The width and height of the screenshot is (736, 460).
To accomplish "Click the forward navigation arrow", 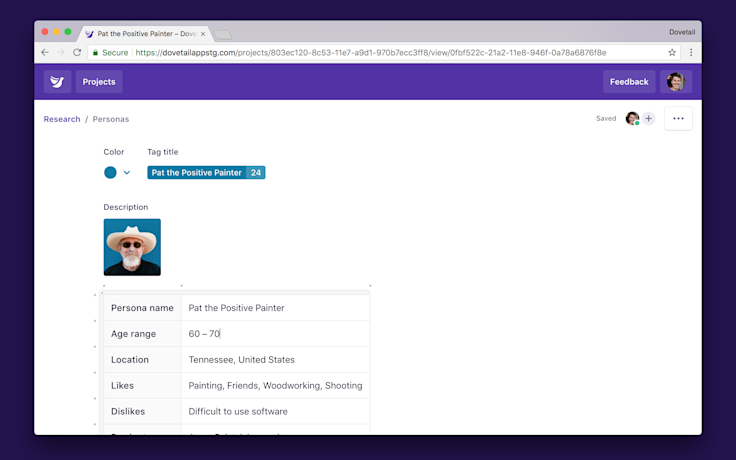I will [61, 53].
